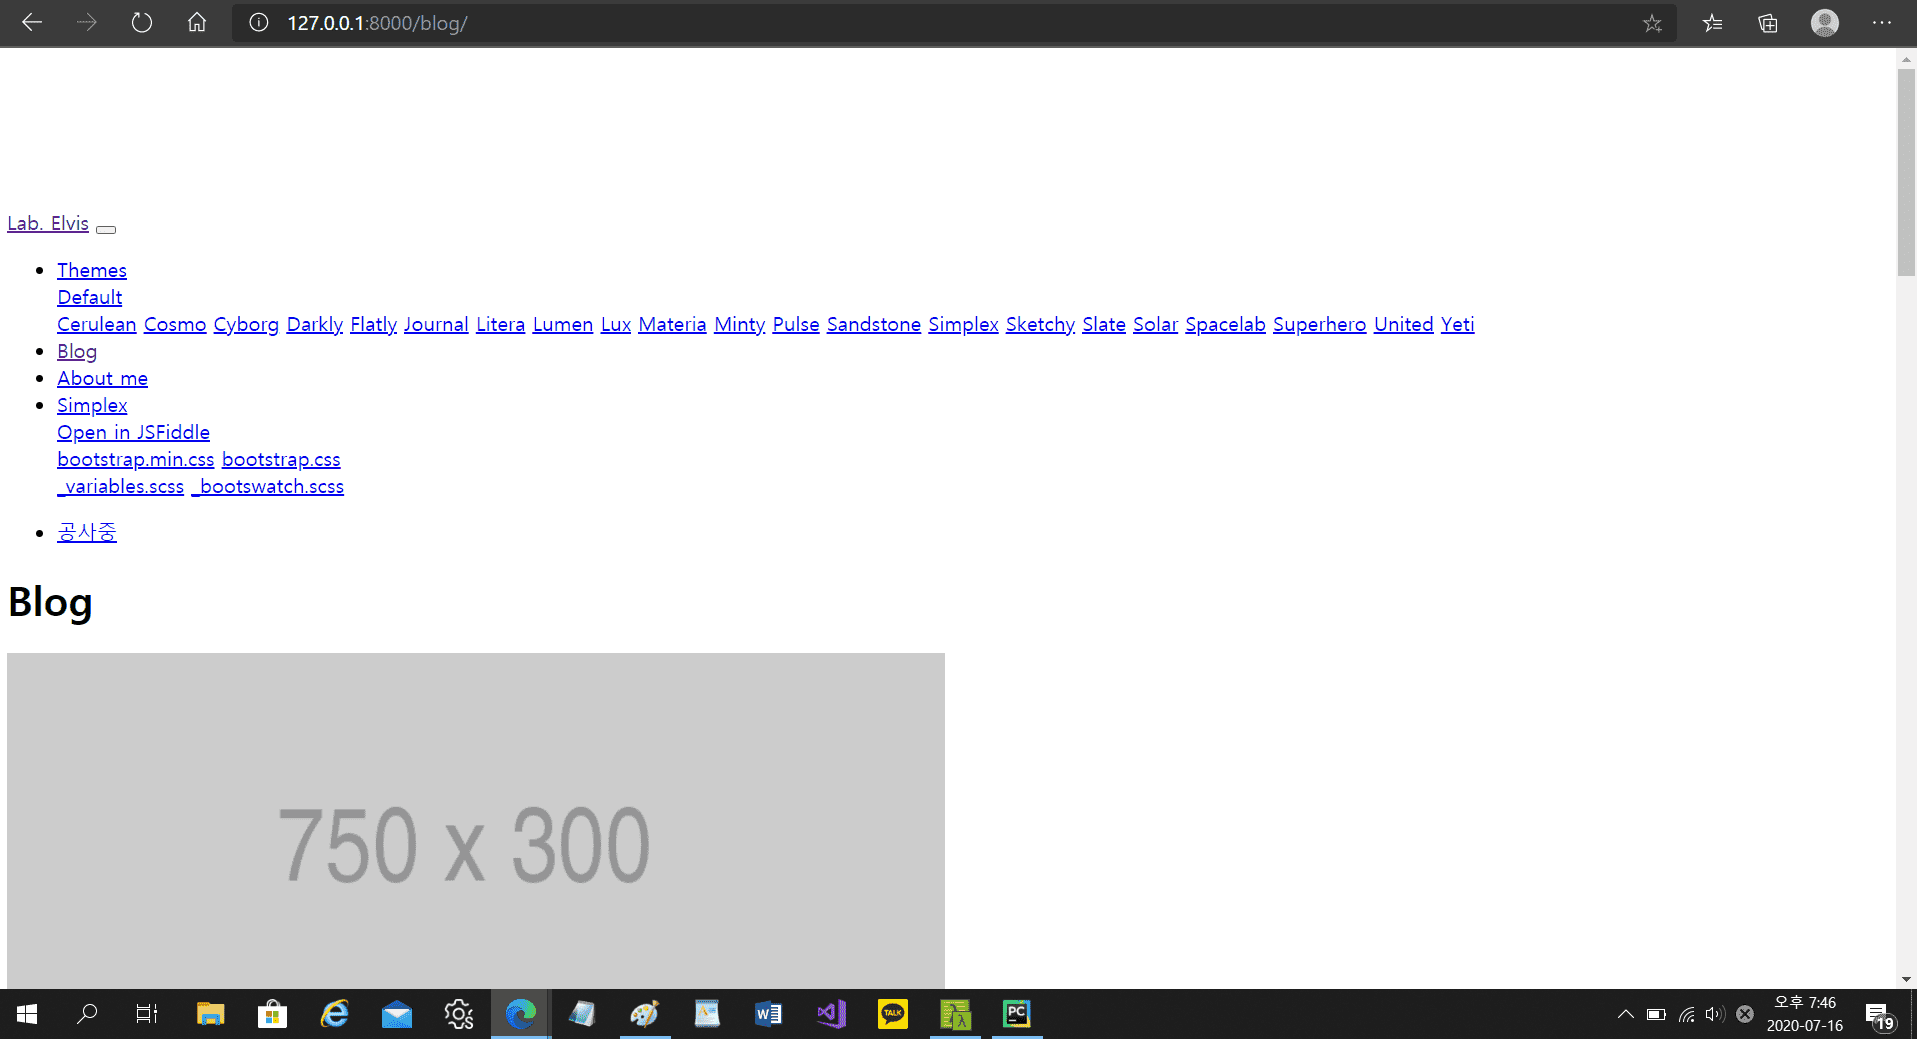Select the Lumen theme
The height and width of the screenshot is (1039, 1917).
[x=563, y=324]
